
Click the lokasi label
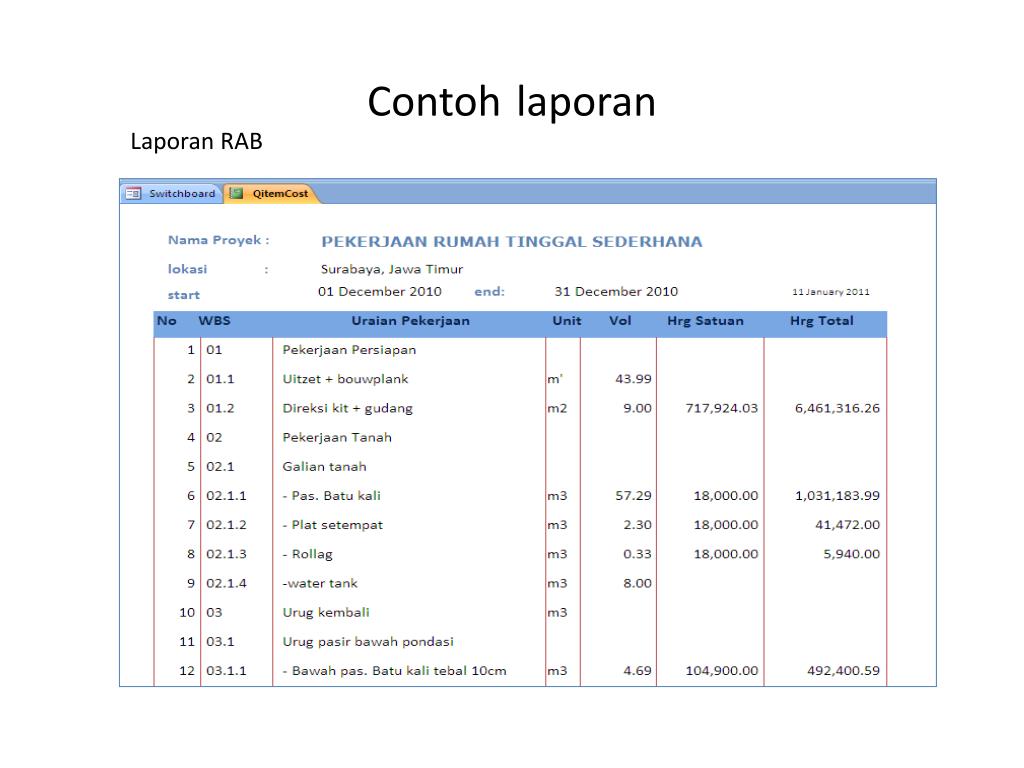coord(187,269)
